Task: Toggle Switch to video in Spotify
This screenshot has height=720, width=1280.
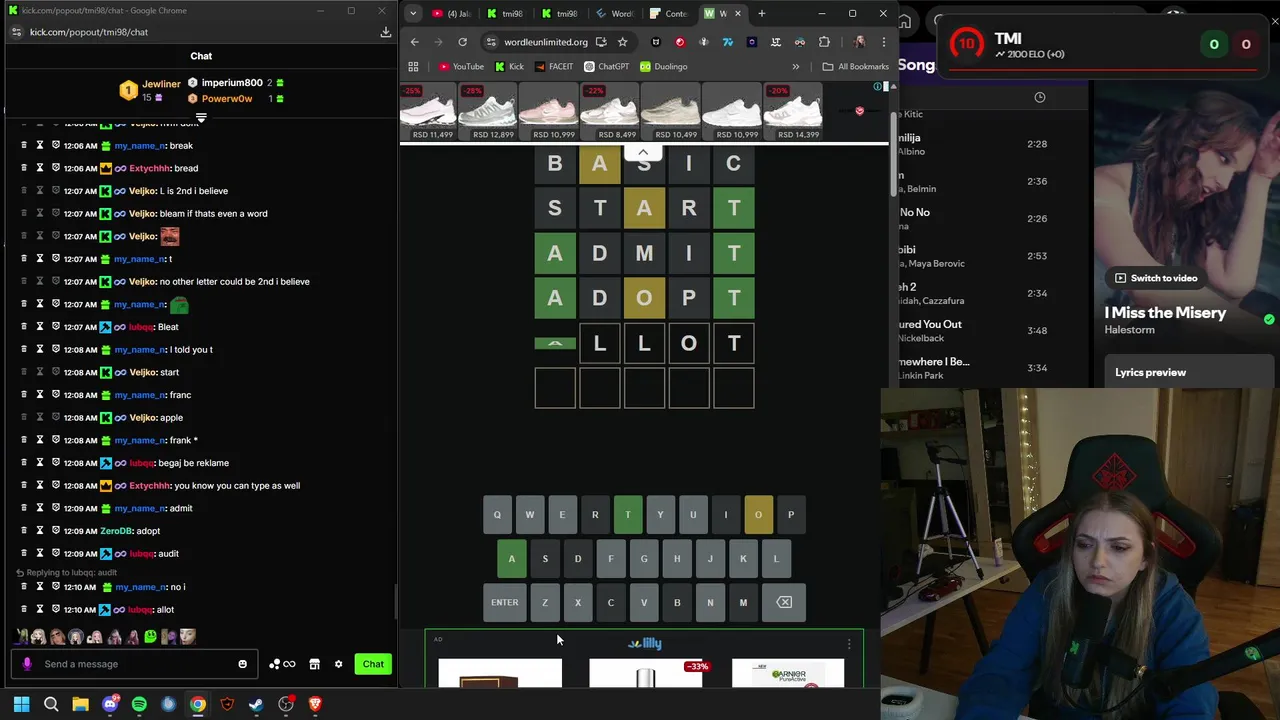Action: click(1156, 278)
